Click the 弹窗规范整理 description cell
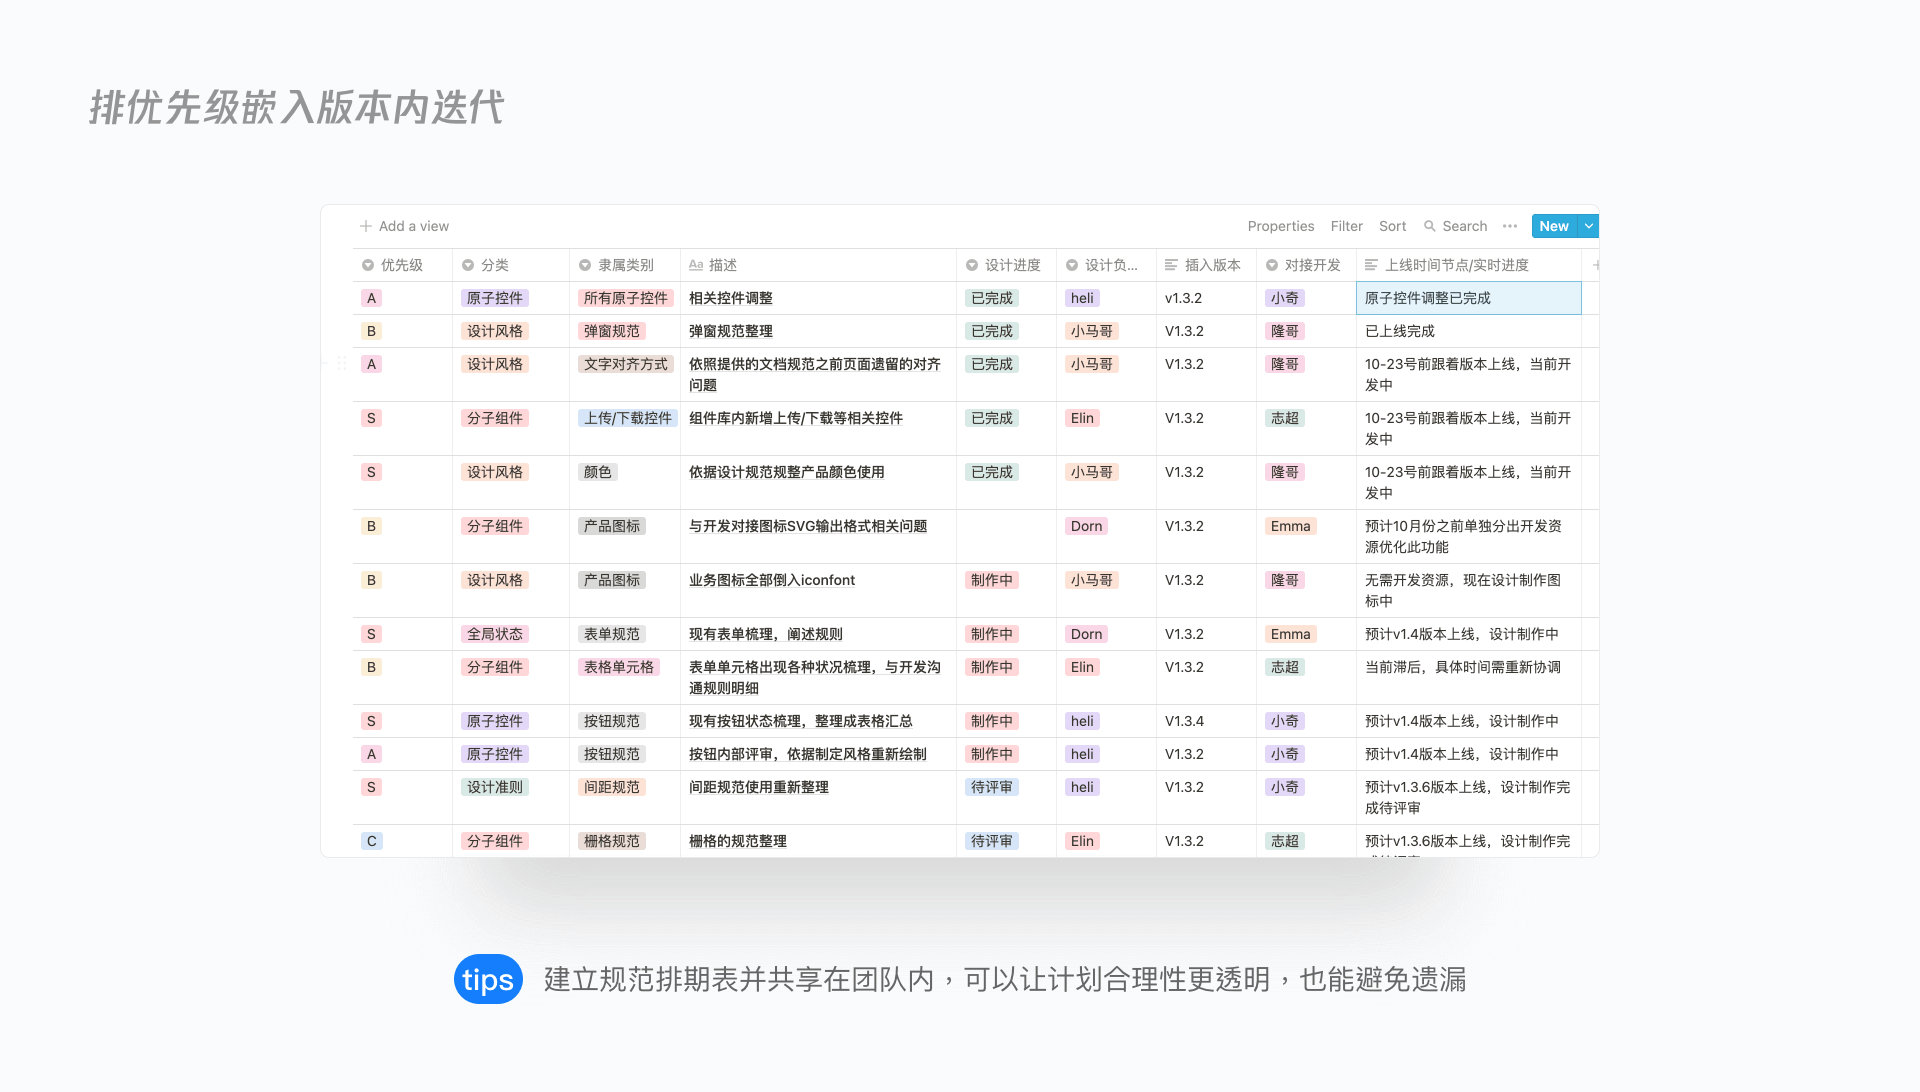This screenshot has height=1092, width=1920. click(730, 331)
